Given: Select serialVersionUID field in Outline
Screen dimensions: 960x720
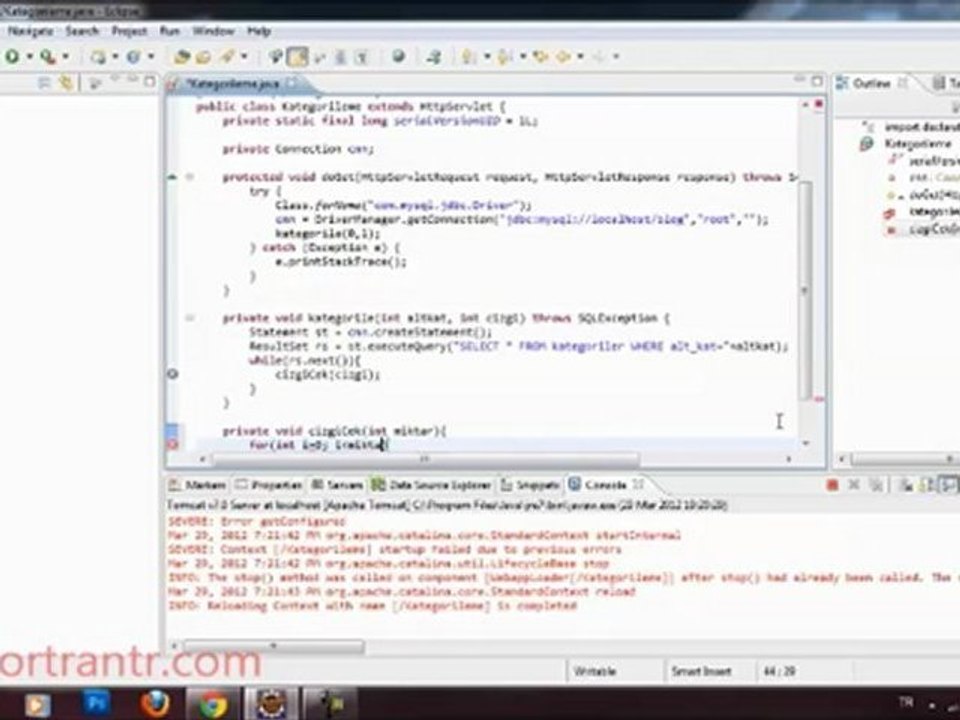Looking at the screenshot, I should click(x=934, y=162).
